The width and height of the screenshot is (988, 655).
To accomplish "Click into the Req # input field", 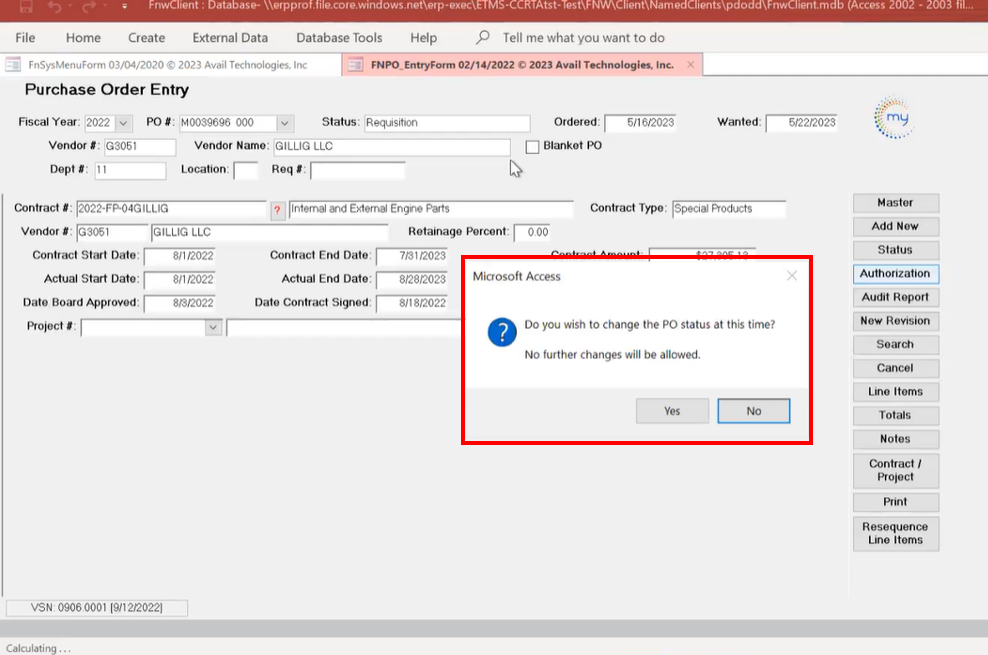I will [357, 170].
